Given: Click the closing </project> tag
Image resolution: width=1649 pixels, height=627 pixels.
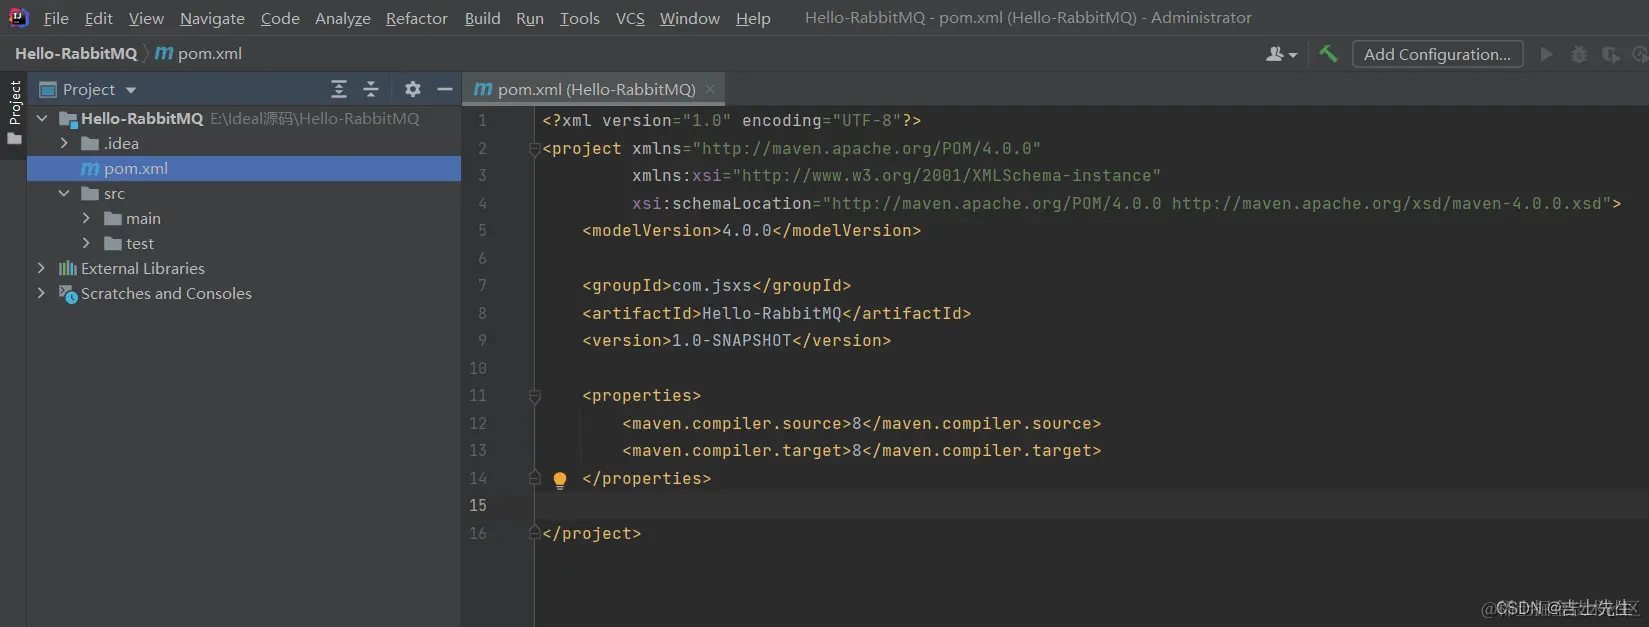Looking at the screenshot, I should (x=591, y=534).
